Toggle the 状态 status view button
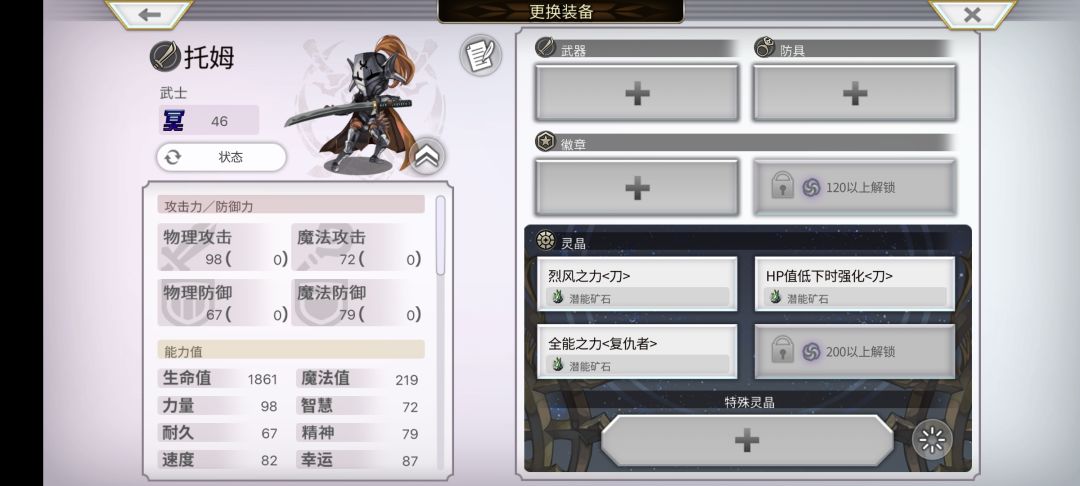Screen dimensions: 1080x486 [221, 157]
